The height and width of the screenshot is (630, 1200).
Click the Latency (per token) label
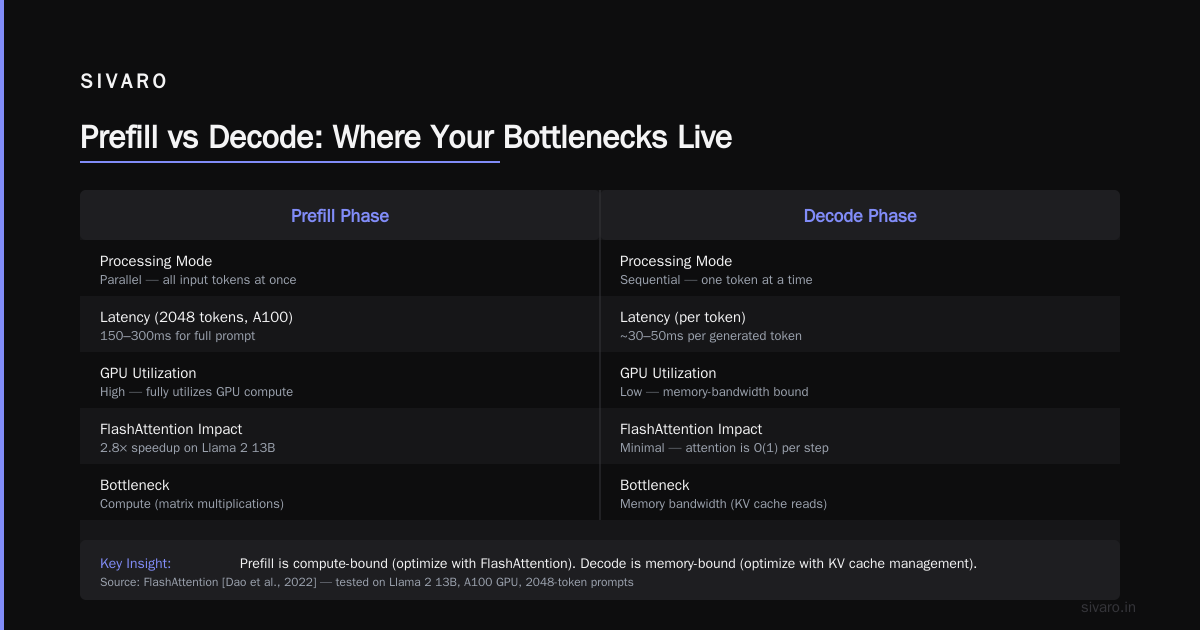(683, 317)
